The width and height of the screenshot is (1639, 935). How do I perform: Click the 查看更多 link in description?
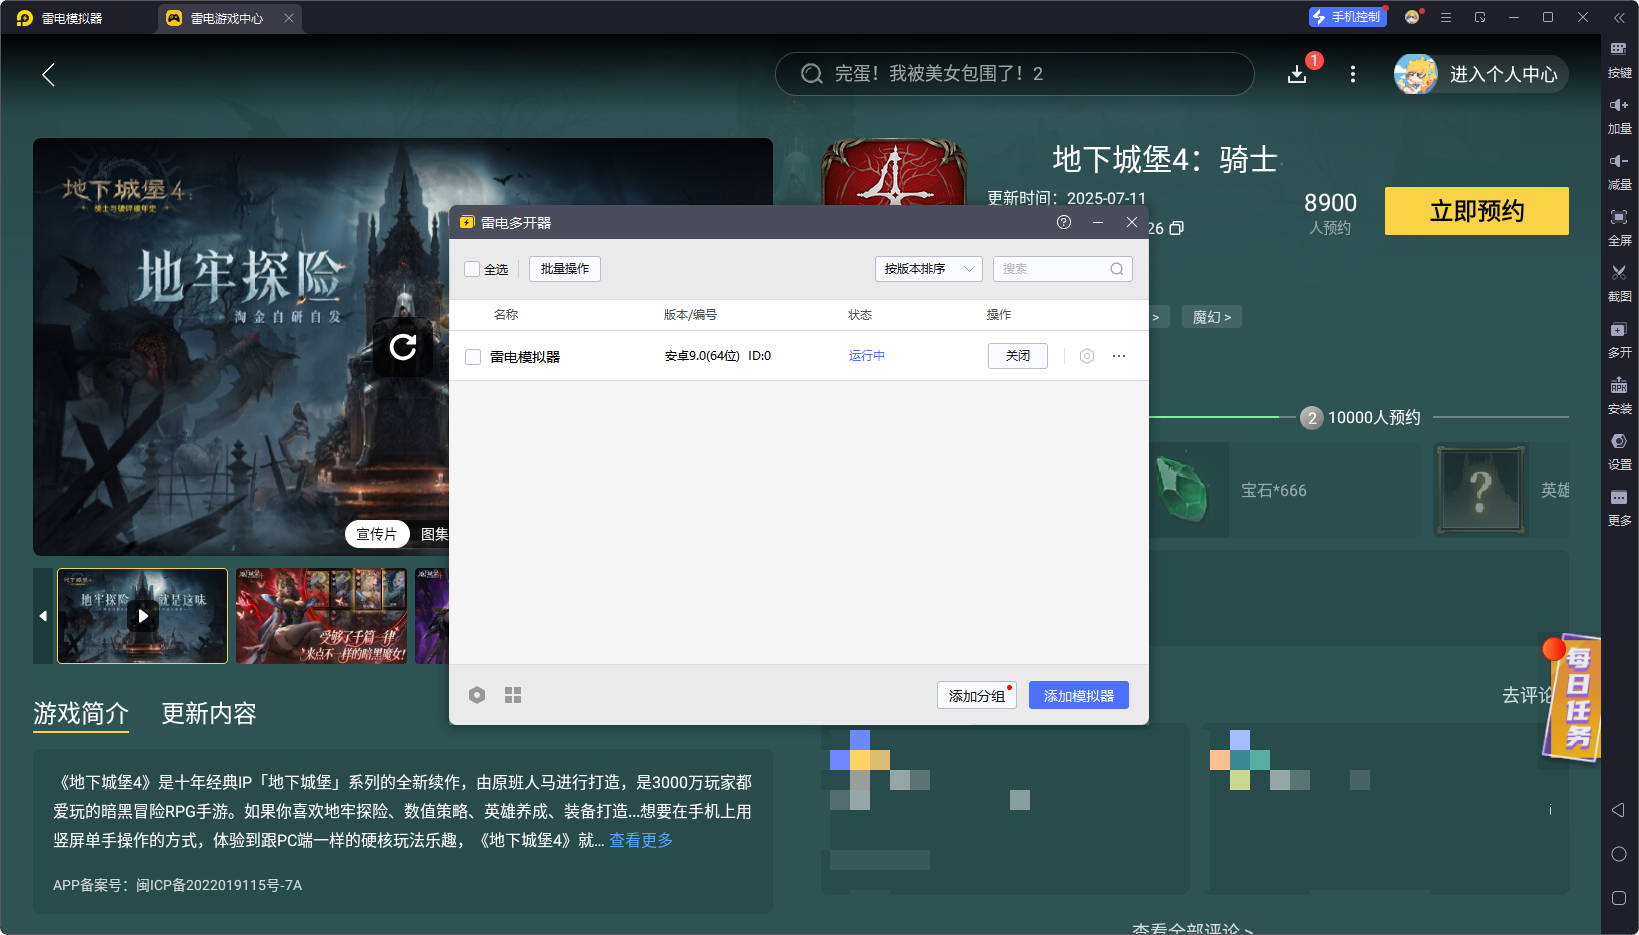[641, 840]
